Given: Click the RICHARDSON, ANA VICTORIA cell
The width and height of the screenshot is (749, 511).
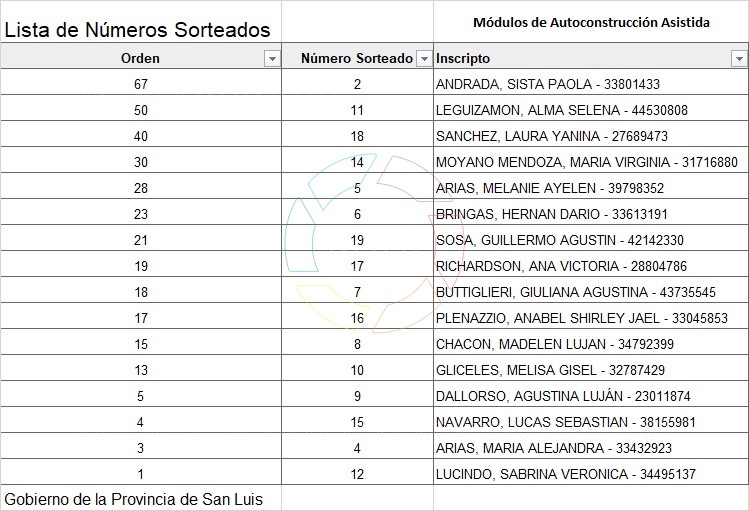Looking at the screenshot, I should point(561,266).
